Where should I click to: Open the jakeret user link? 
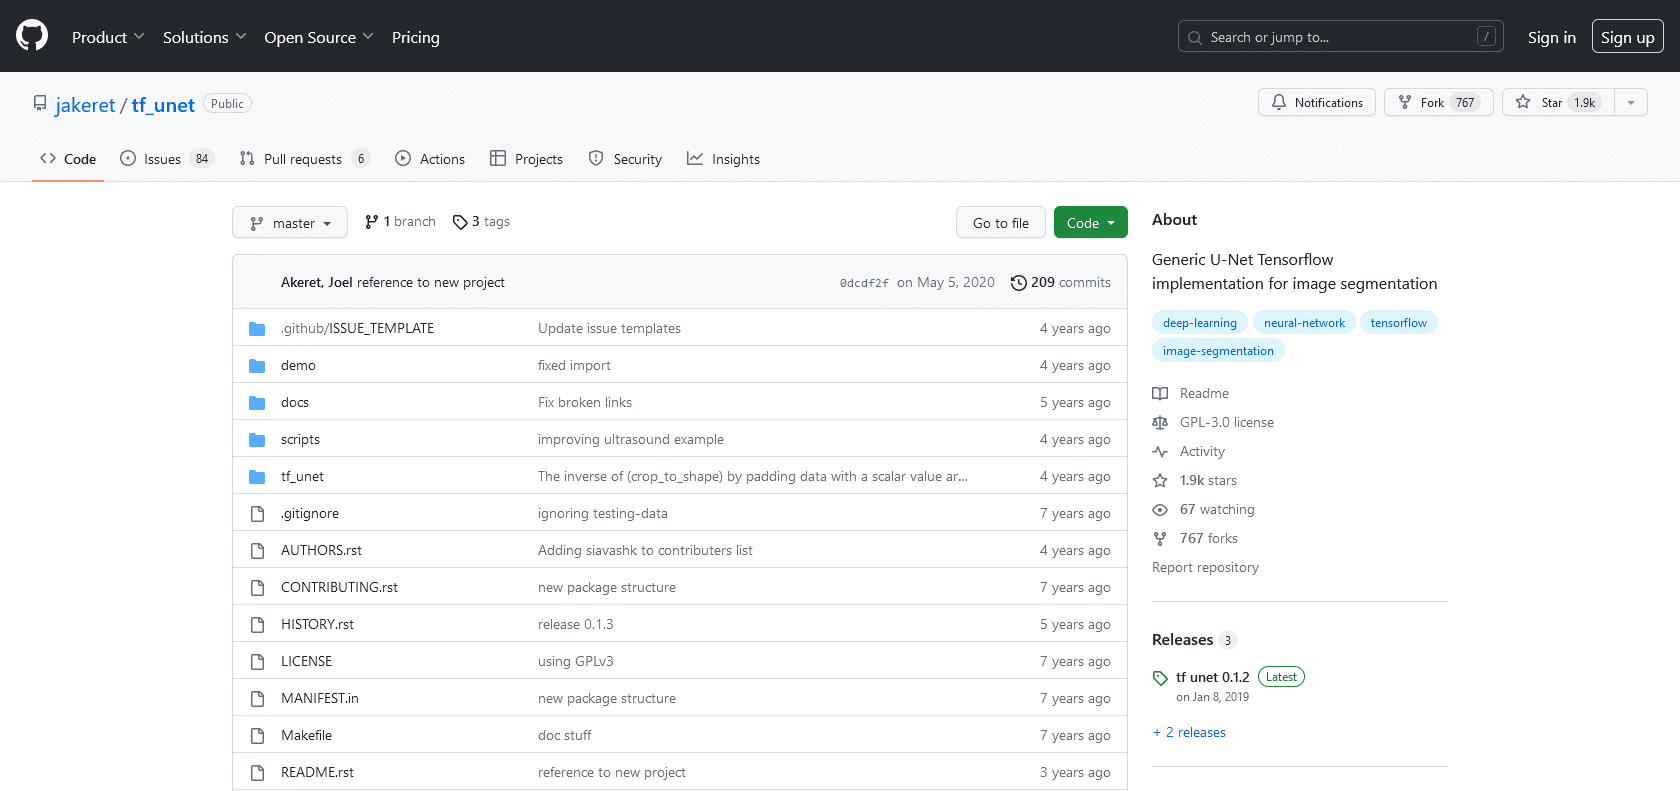[85, 105]
